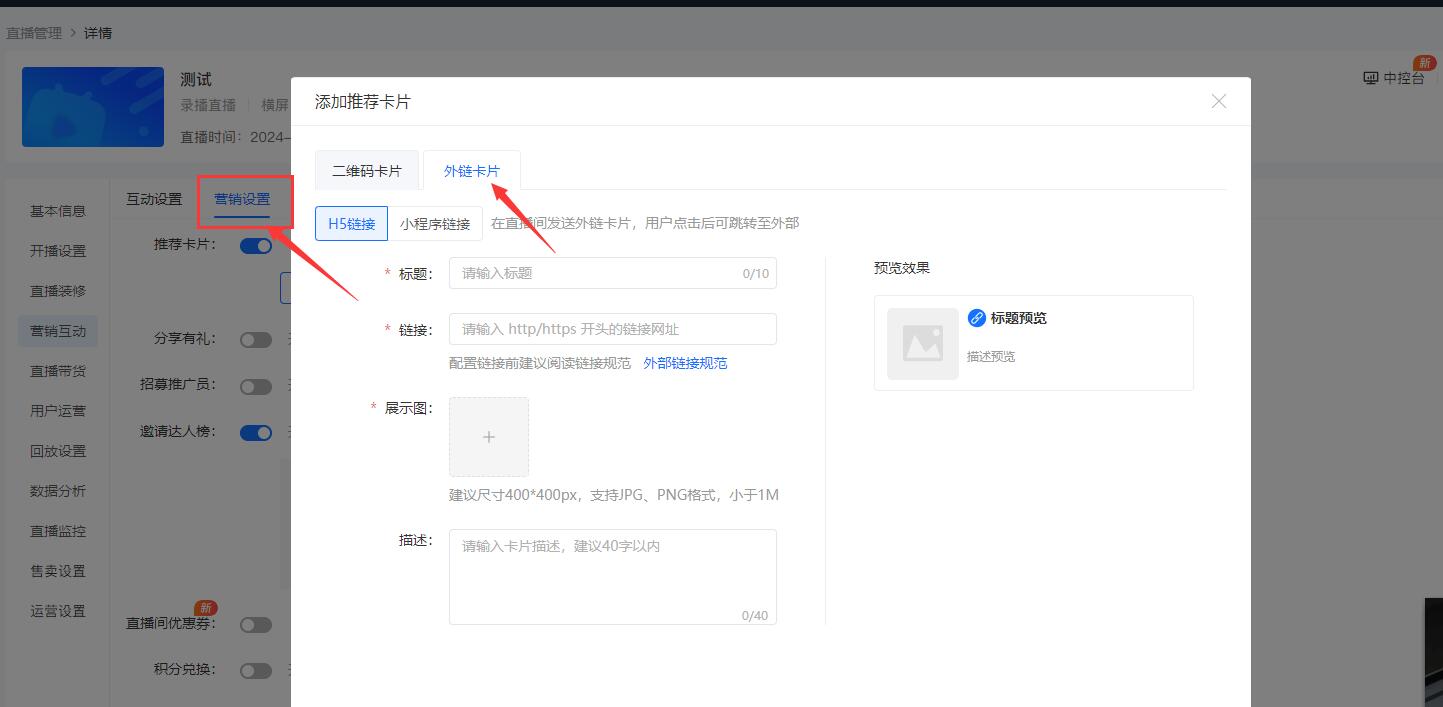
Task: Click the image placeholder icon in preview card
Action: tap(921, 343)
